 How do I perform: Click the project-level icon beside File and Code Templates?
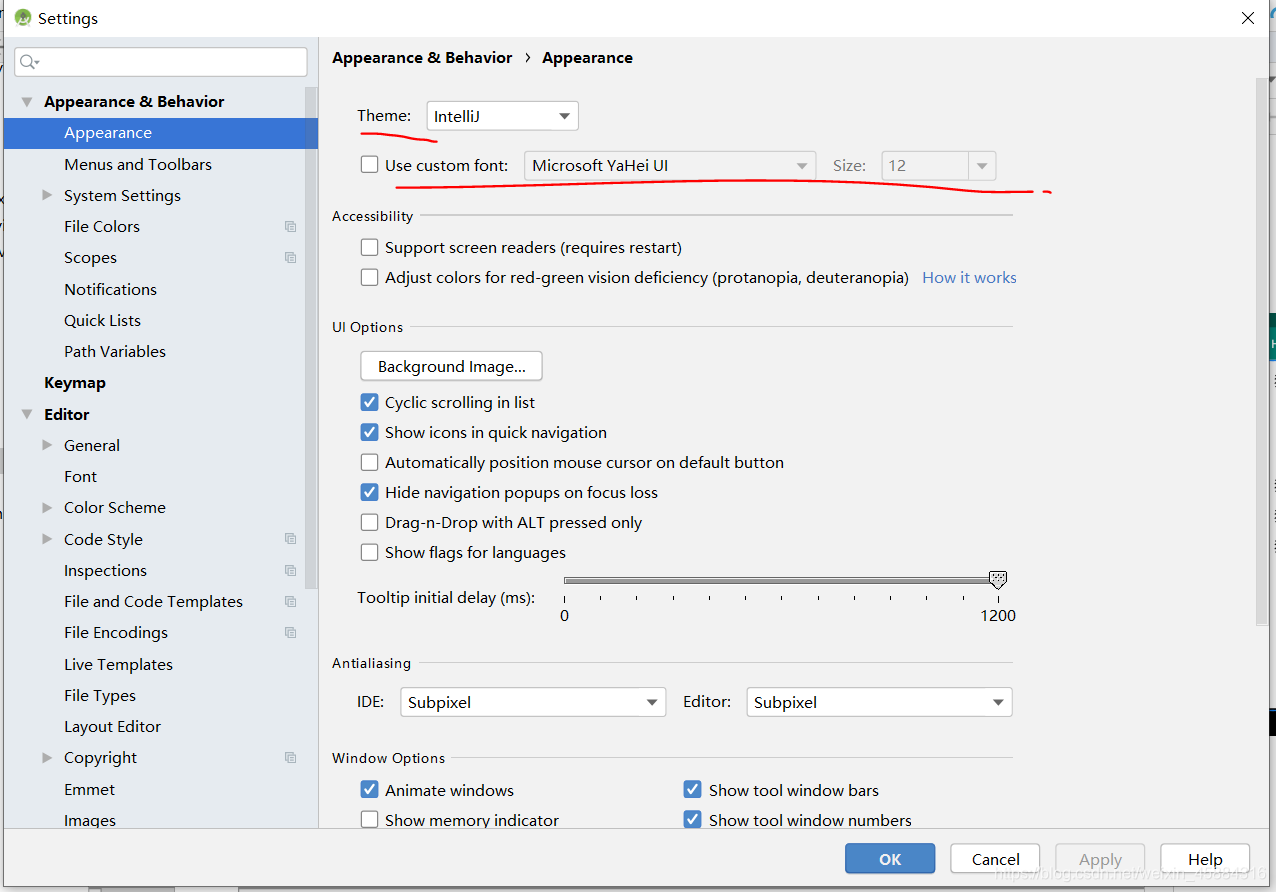pos(290,602)
